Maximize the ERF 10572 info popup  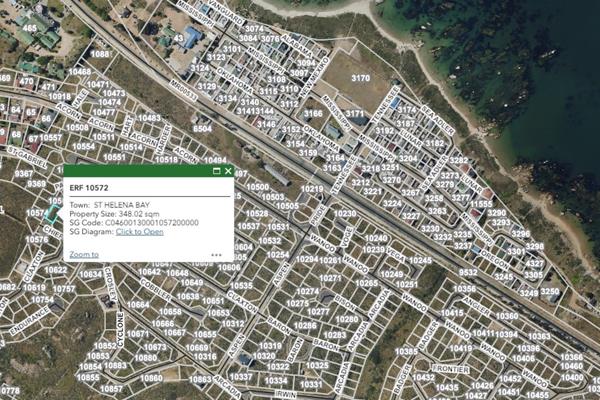click(x=217, y=171)
